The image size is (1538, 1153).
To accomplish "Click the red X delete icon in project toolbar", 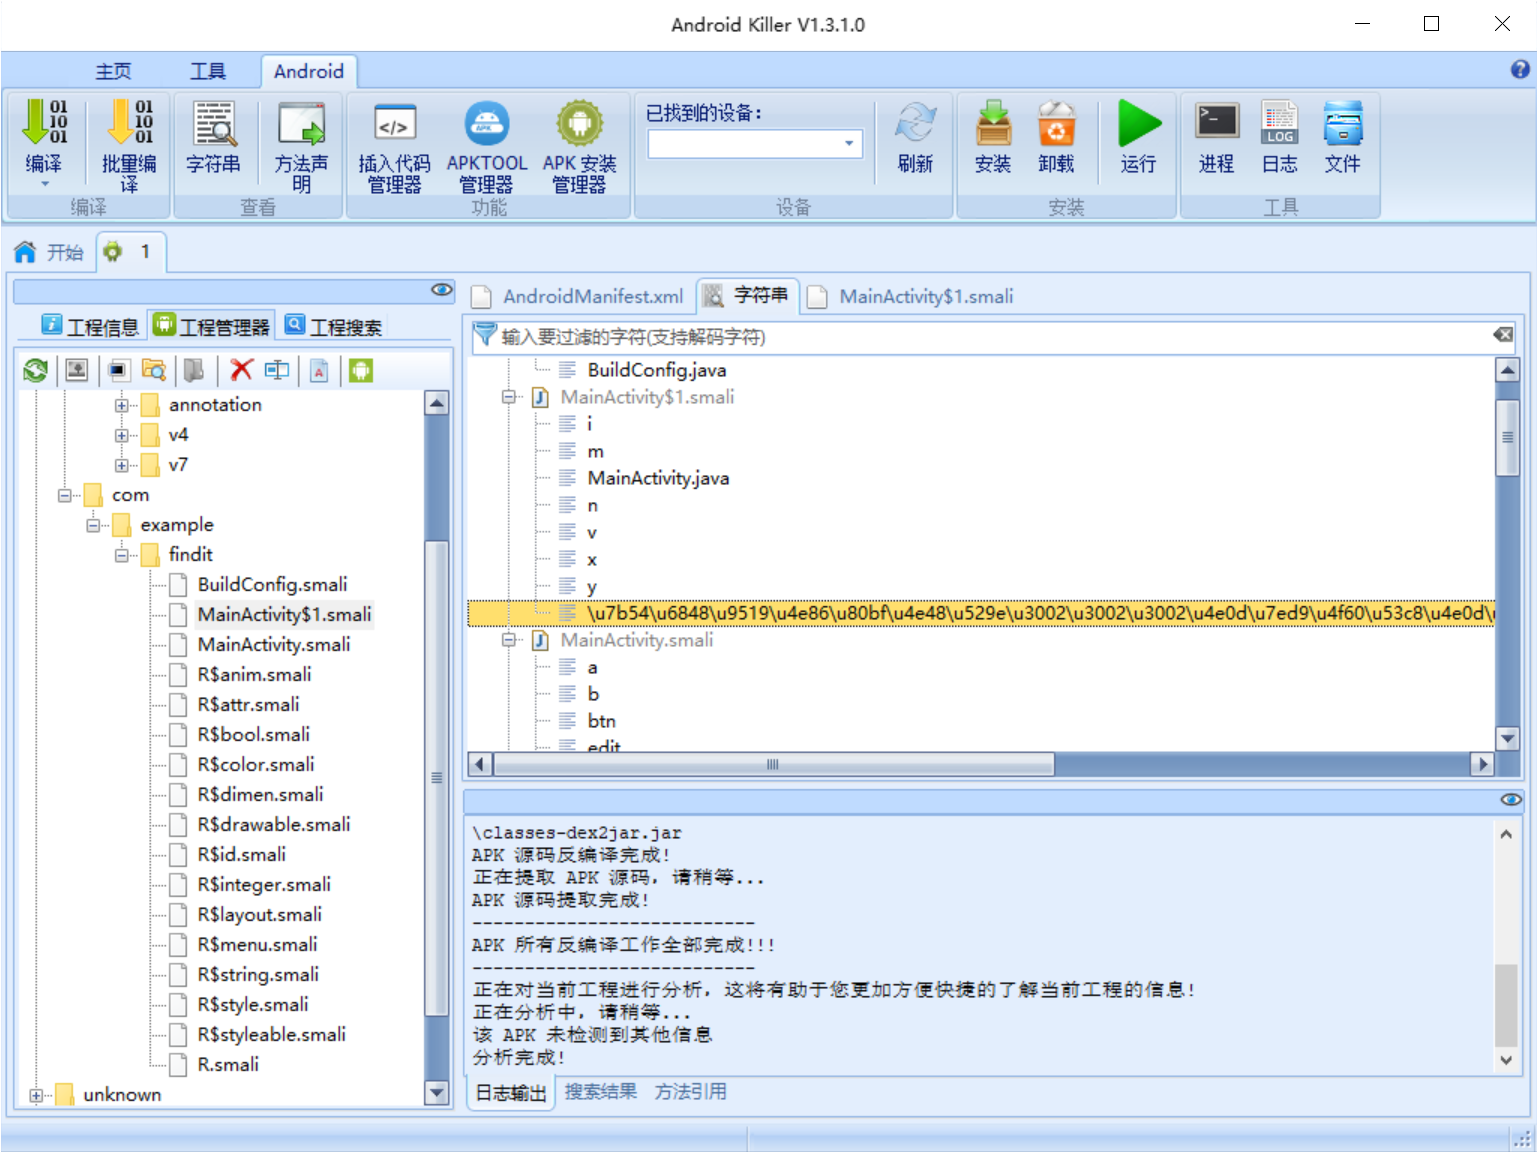I will click(241, 370).
